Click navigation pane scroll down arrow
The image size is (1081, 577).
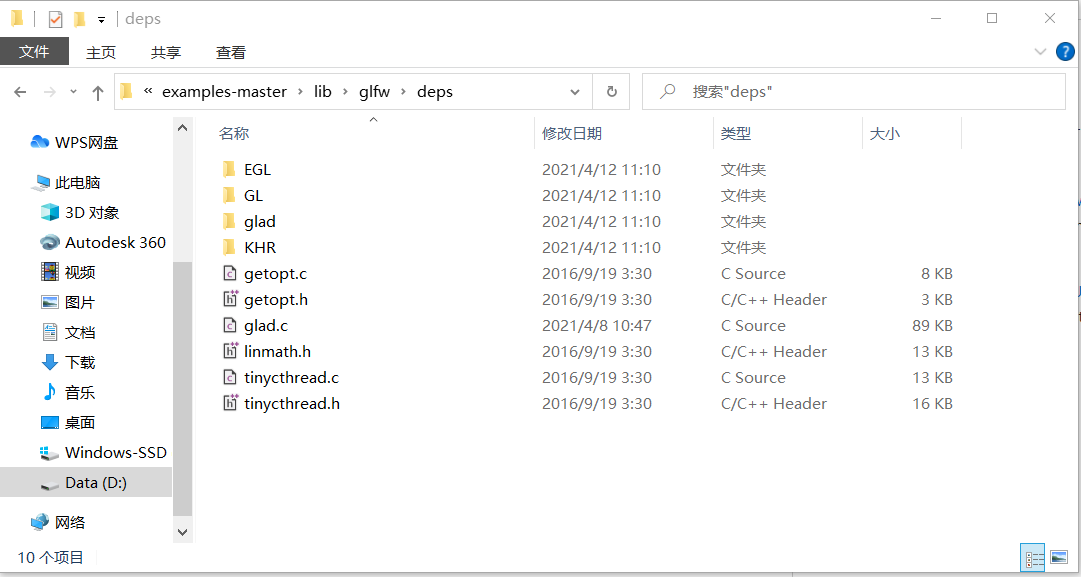(182, 532)
